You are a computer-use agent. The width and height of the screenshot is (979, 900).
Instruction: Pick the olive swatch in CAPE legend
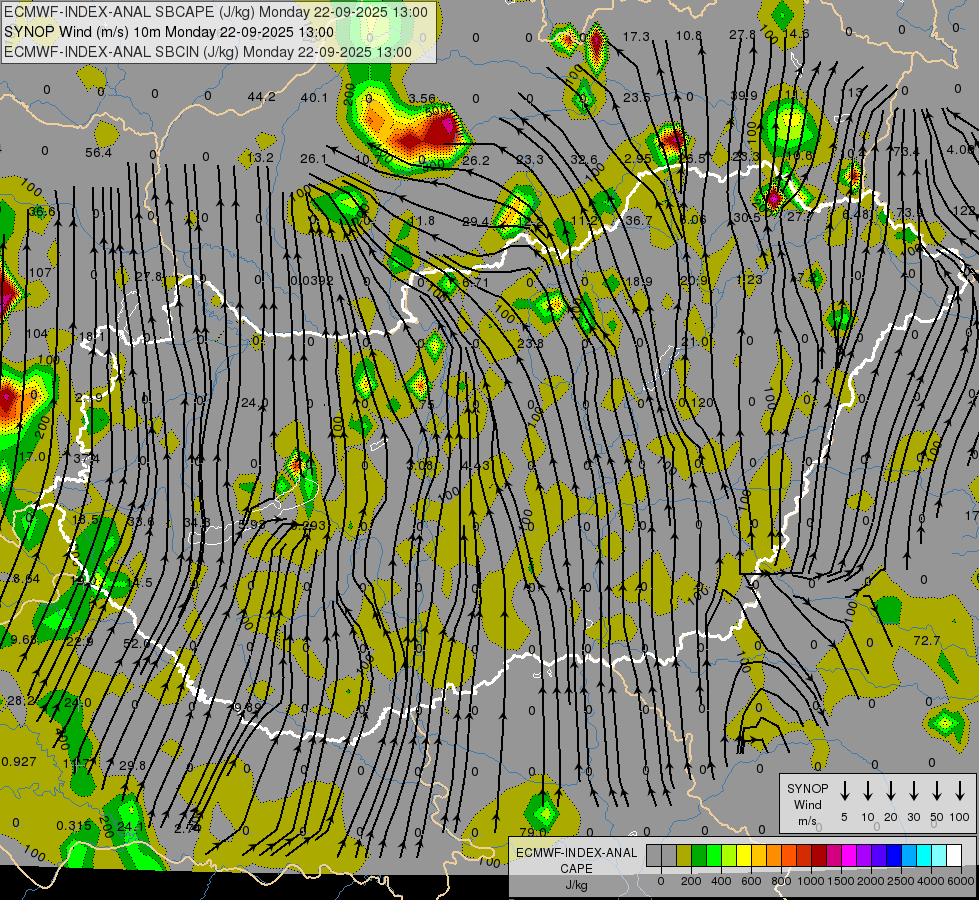[684, 856]
